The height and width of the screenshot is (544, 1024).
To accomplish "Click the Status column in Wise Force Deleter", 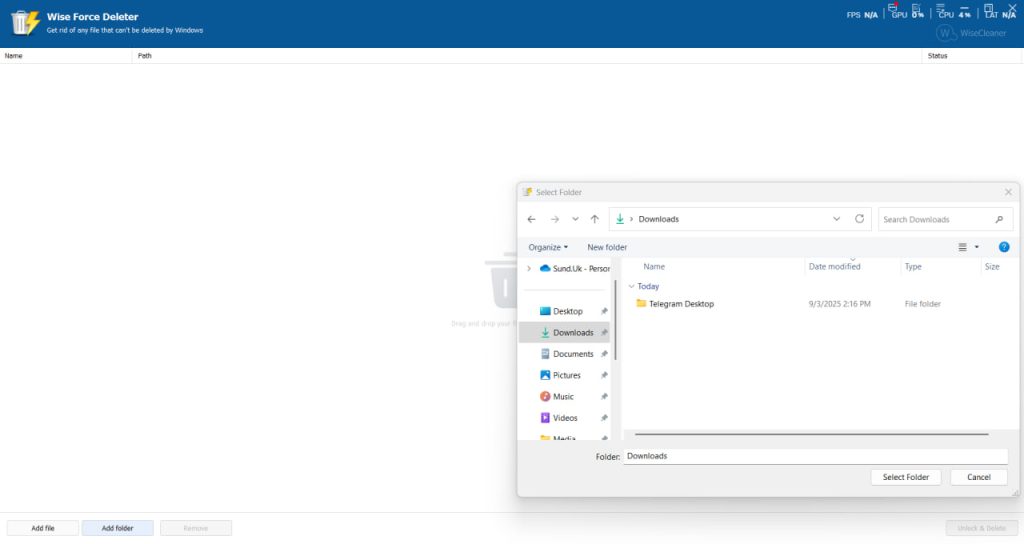I will pyautogui.click(x=937, y=56).
